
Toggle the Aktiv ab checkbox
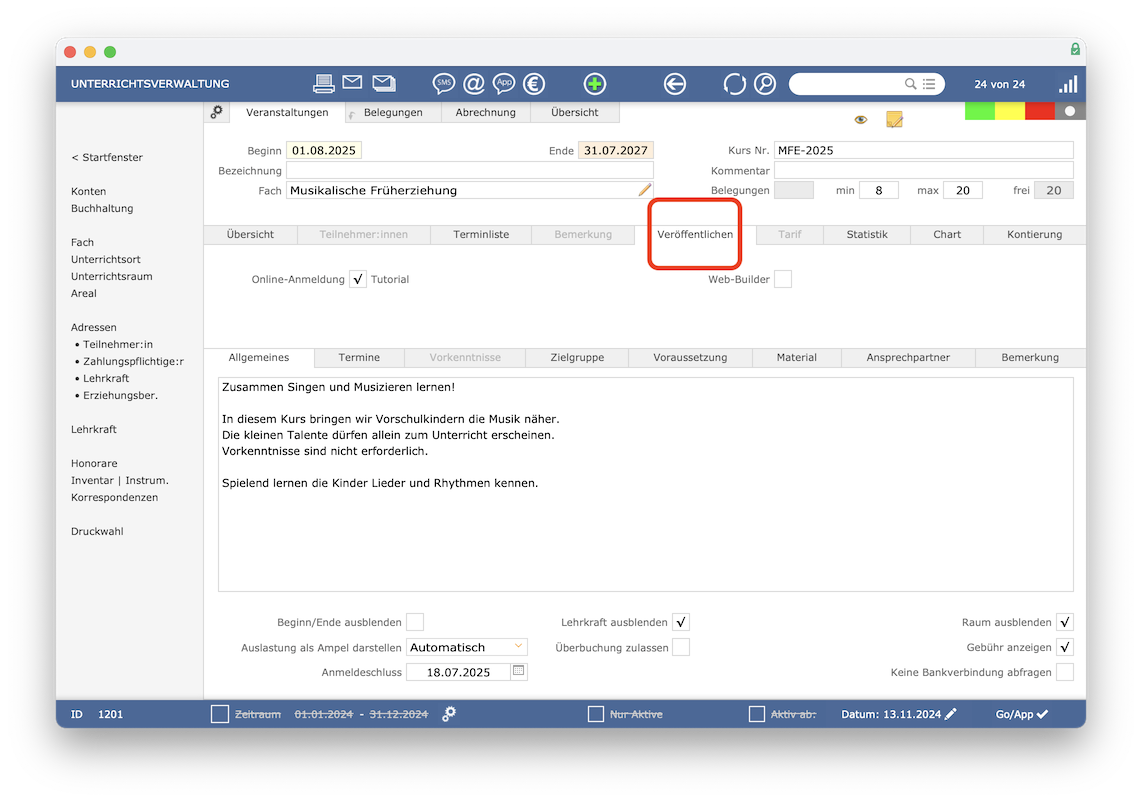[757, 714]
